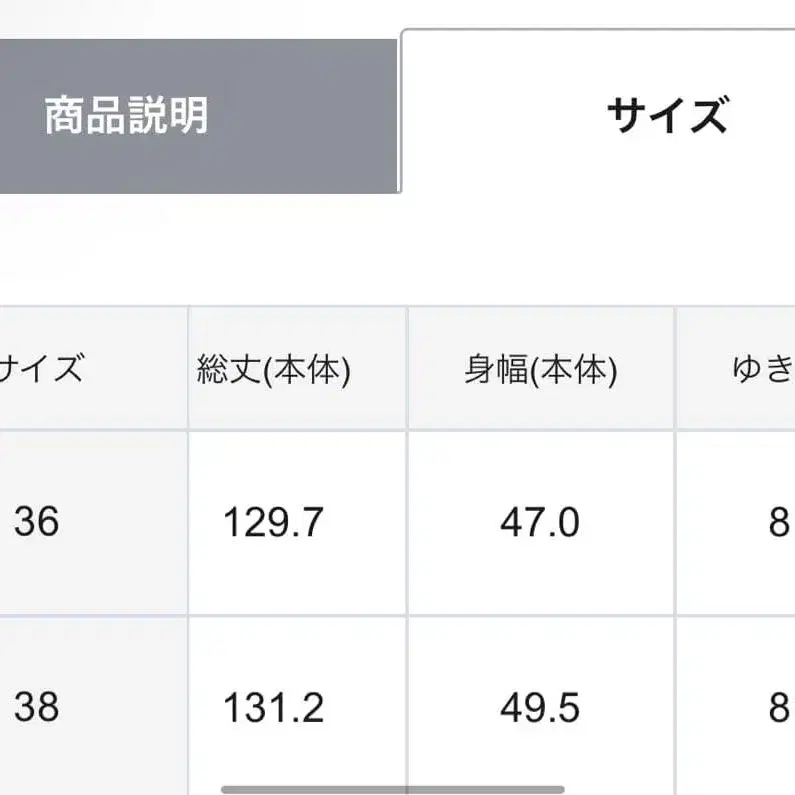
Task: Click the 身幅(本体) column header
Action: pos(540,370)
